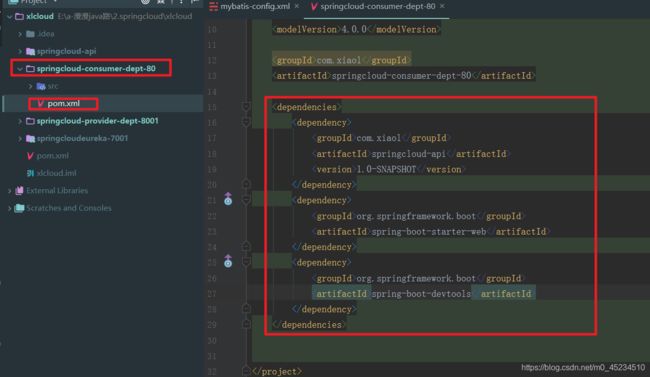Switch to the springcloud-consumer-dept-80 editor tab
650x377 pixels.
click(x=378, y=7)
